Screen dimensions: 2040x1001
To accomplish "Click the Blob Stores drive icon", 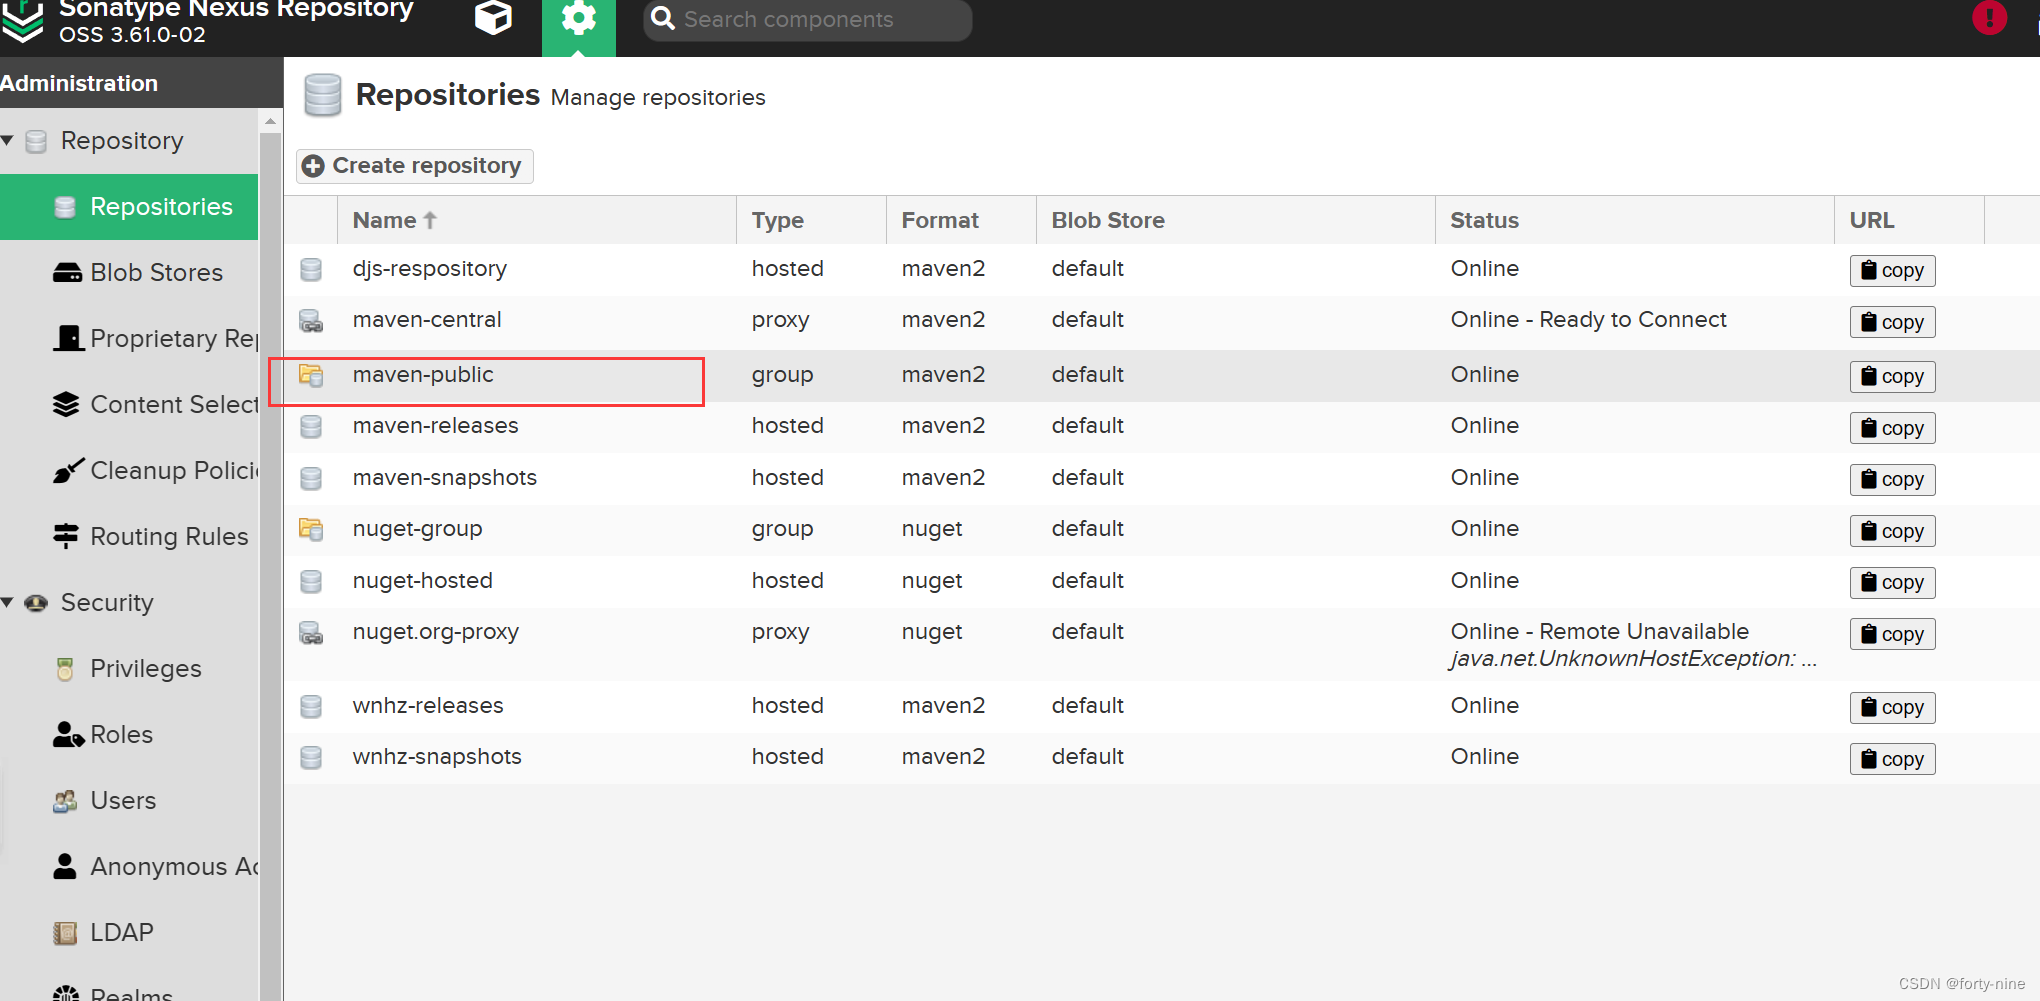I will [67, 273].
